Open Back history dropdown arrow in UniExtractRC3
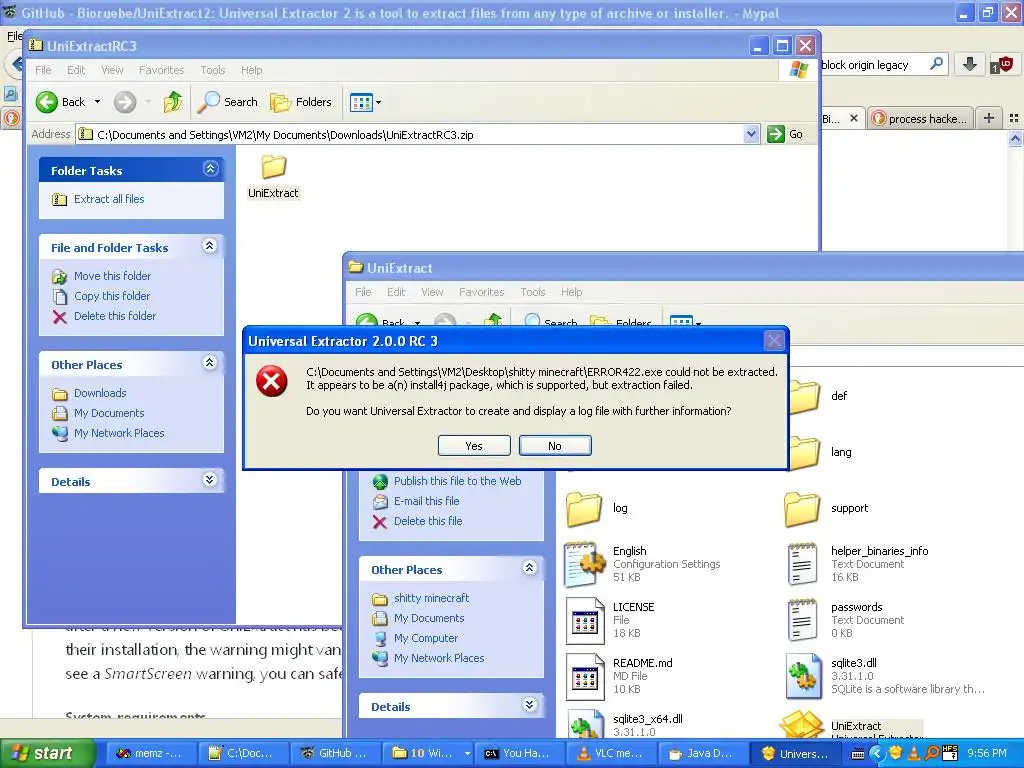This screenshot has height=768, width=1024. pos(97,102)
